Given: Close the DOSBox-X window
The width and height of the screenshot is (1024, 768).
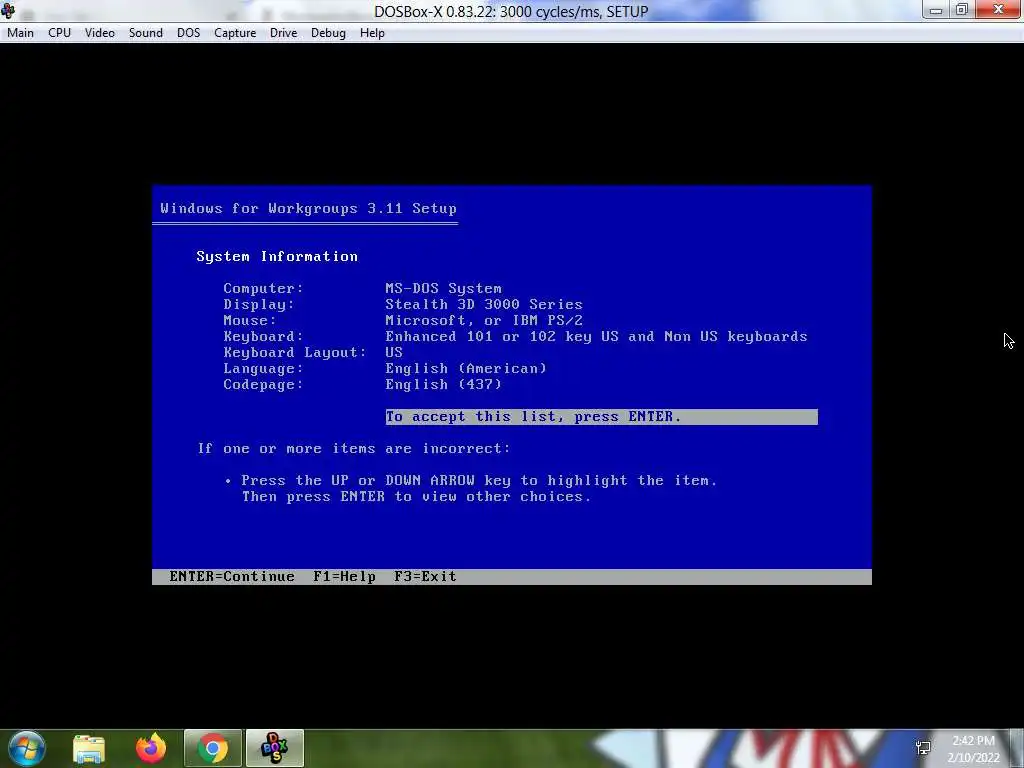Looking at the screenshot, I should [999, 10].
